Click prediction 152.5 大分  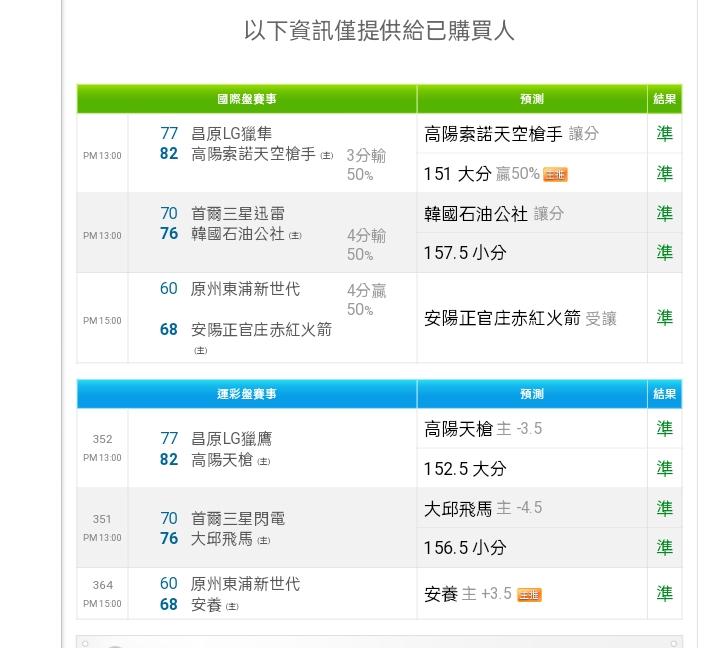tap(465, 469)
